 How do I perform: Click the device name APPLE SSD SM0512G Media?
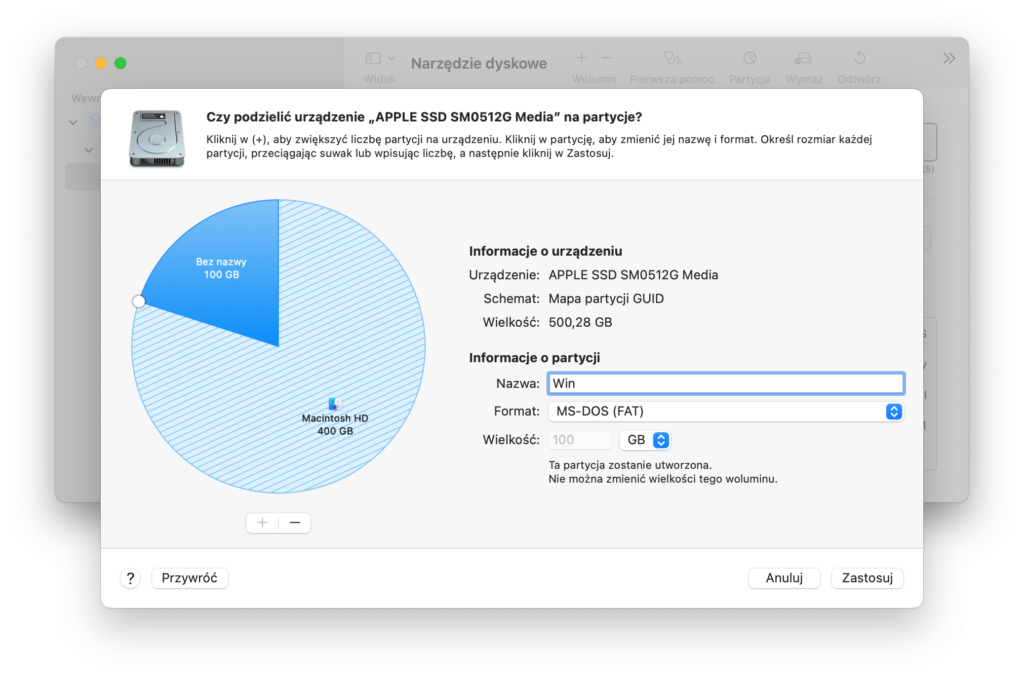pyautogui.click(x=633, y=275)
